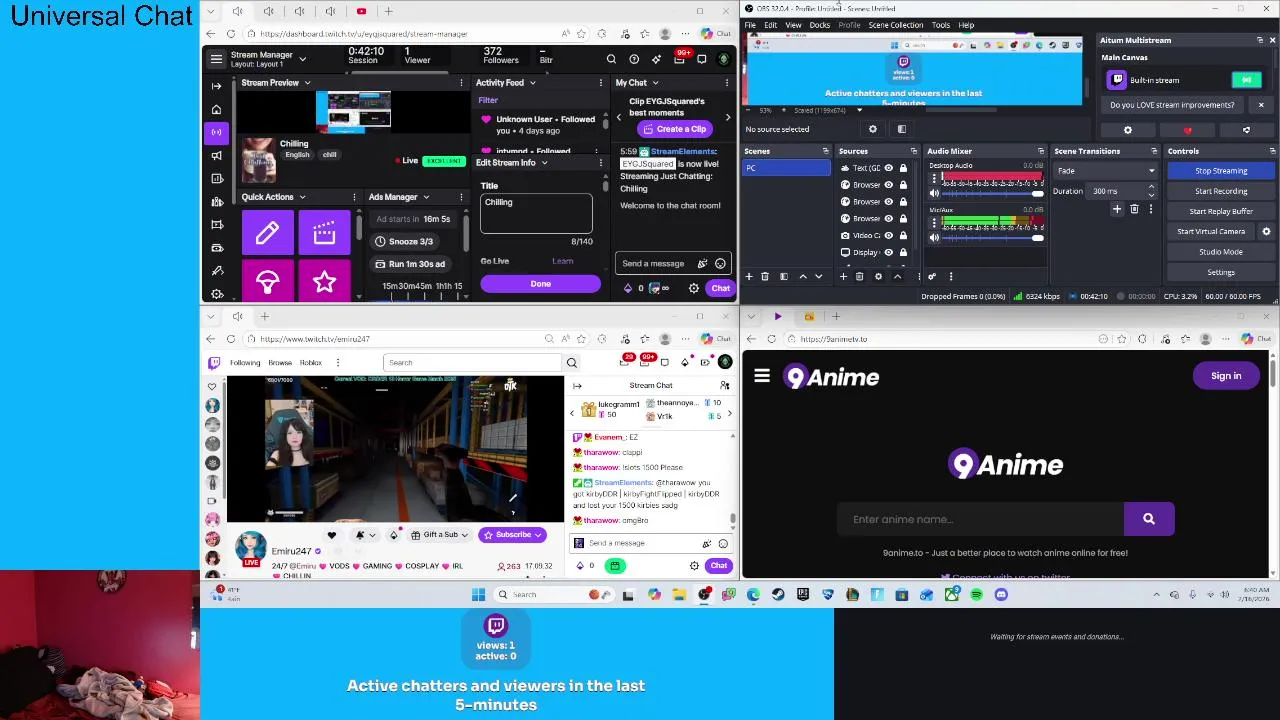The image size is (1280, 720).
Task: Click the Windows Start button
Action: tap(478, 595)
